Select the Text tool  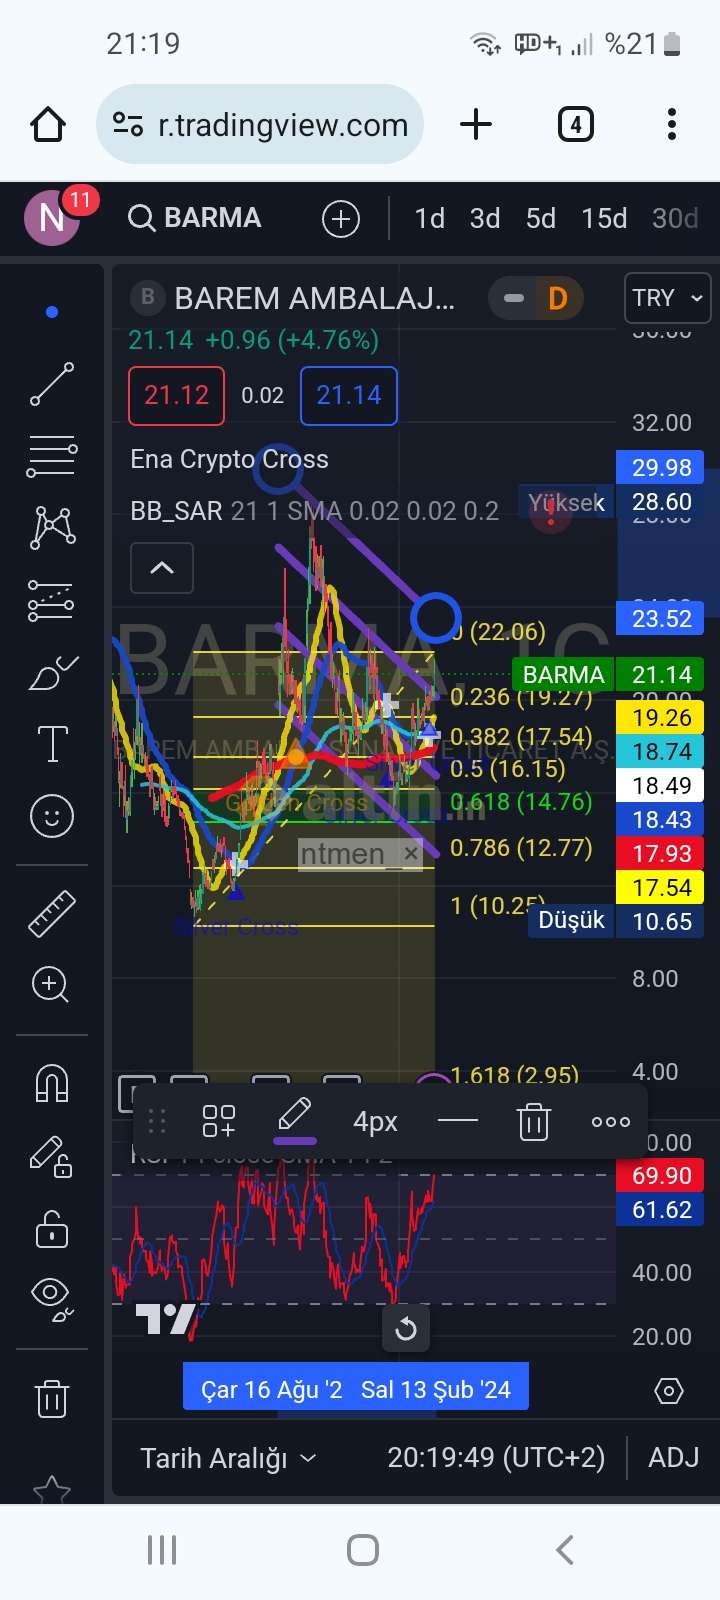tap(52, 744)
